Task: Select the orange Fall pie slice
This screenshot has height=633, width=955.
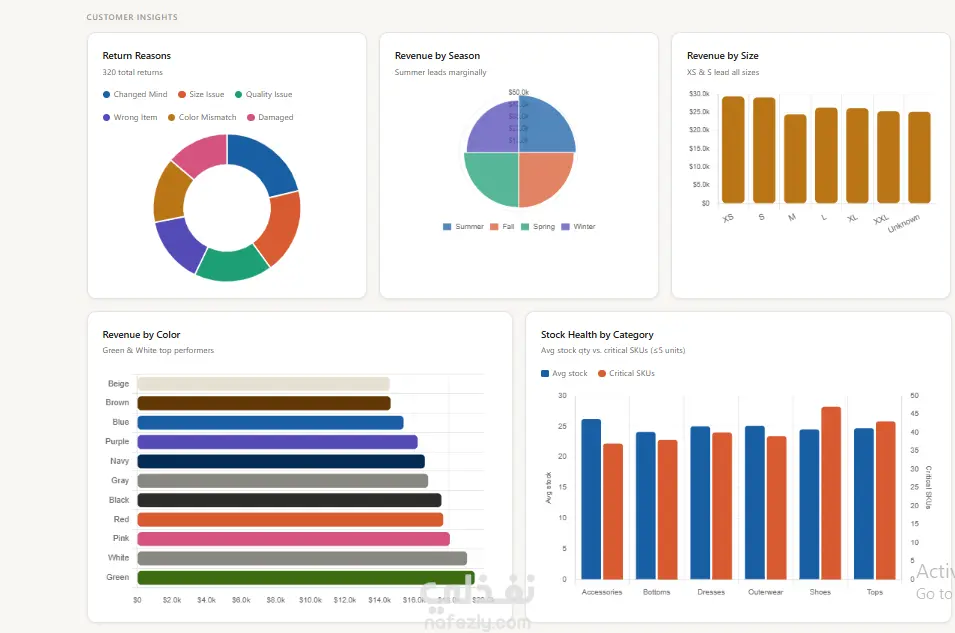Action: pyautogui.click(x=544, y=177)
